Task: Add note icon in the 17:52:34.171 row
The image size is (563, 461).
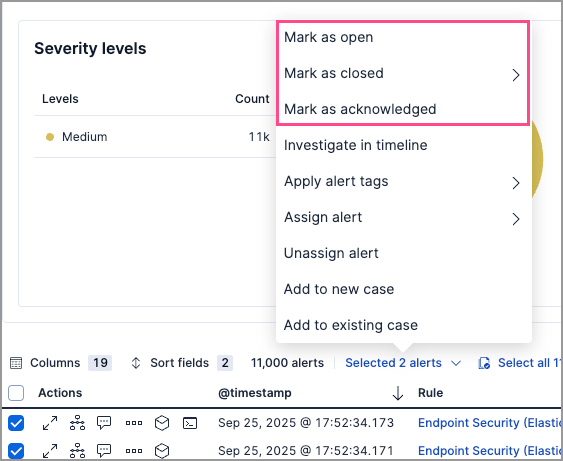Action: pyautogui.click(x=104, y=451)
